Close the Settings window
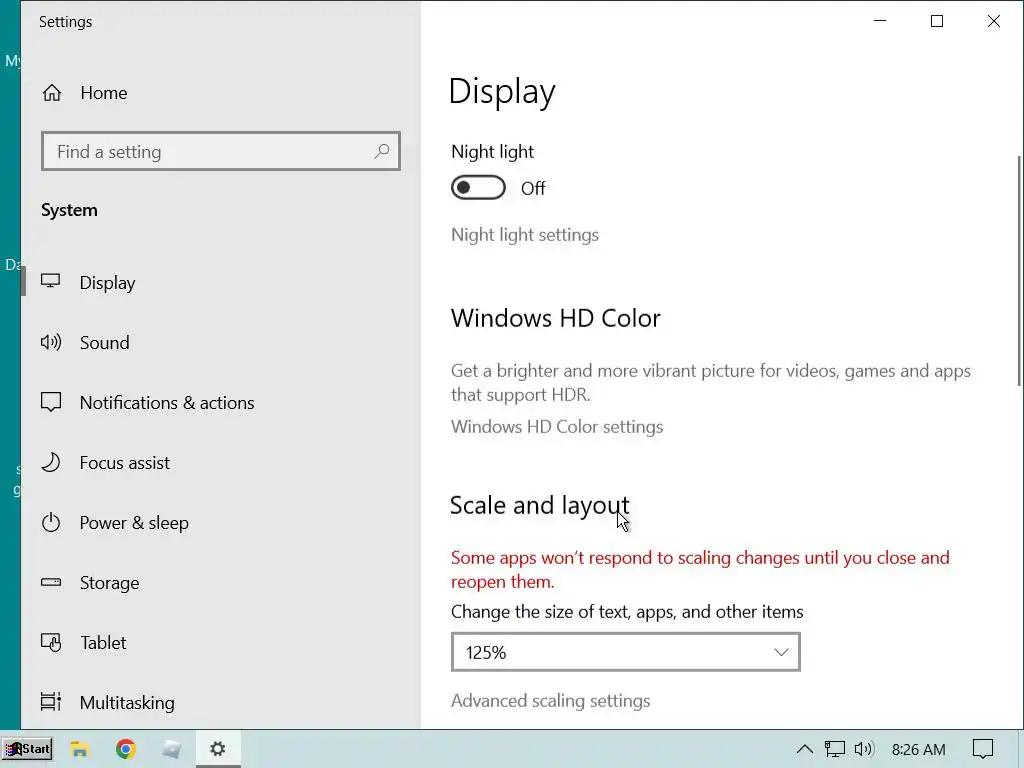The height and width of the screenshot is (768, 1024). 993,21
